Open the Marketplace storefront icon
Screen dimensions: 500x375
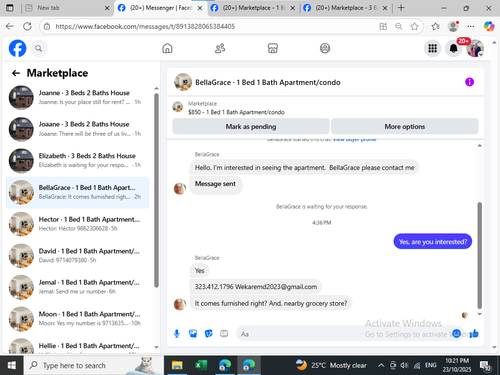point(273,48)
